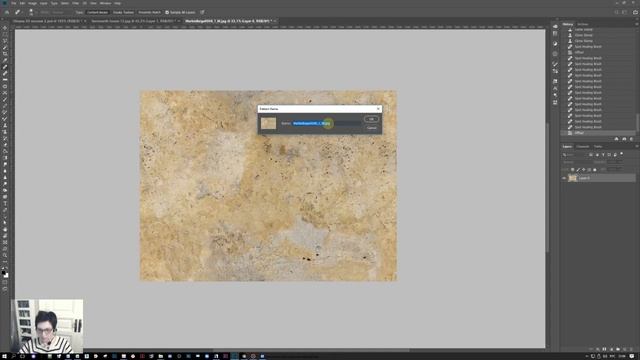Switch to the Paths tab
The height and width of the screenshot is (360, 640).
tap(598, 147)
